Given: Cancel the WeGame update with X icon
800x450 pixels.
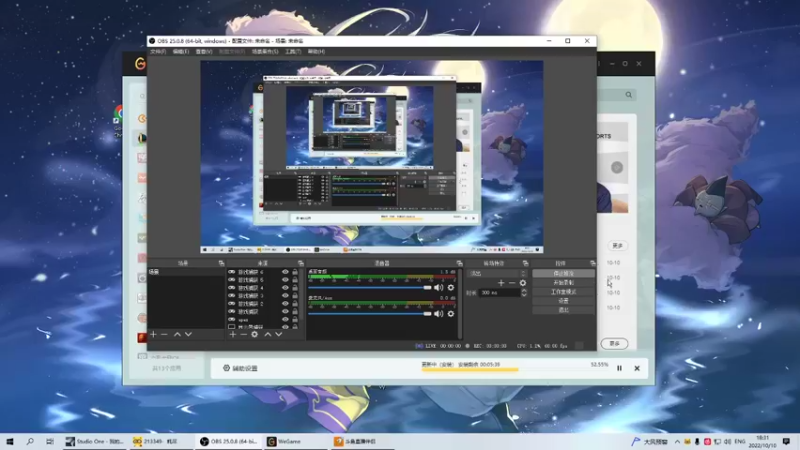Looking at the screenshot, I should coord(637,368).
